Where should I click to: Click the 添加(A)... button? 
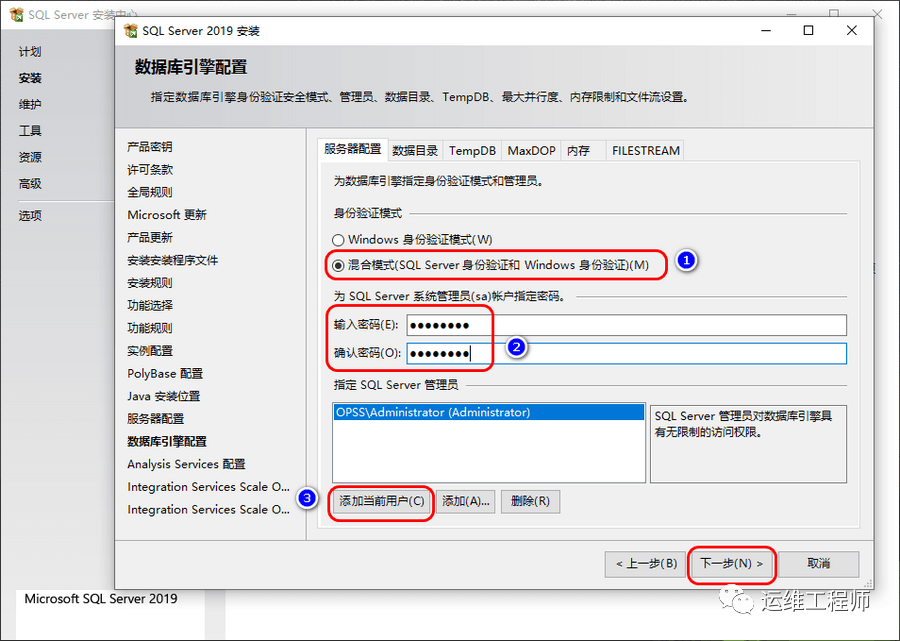coord(465,502)
